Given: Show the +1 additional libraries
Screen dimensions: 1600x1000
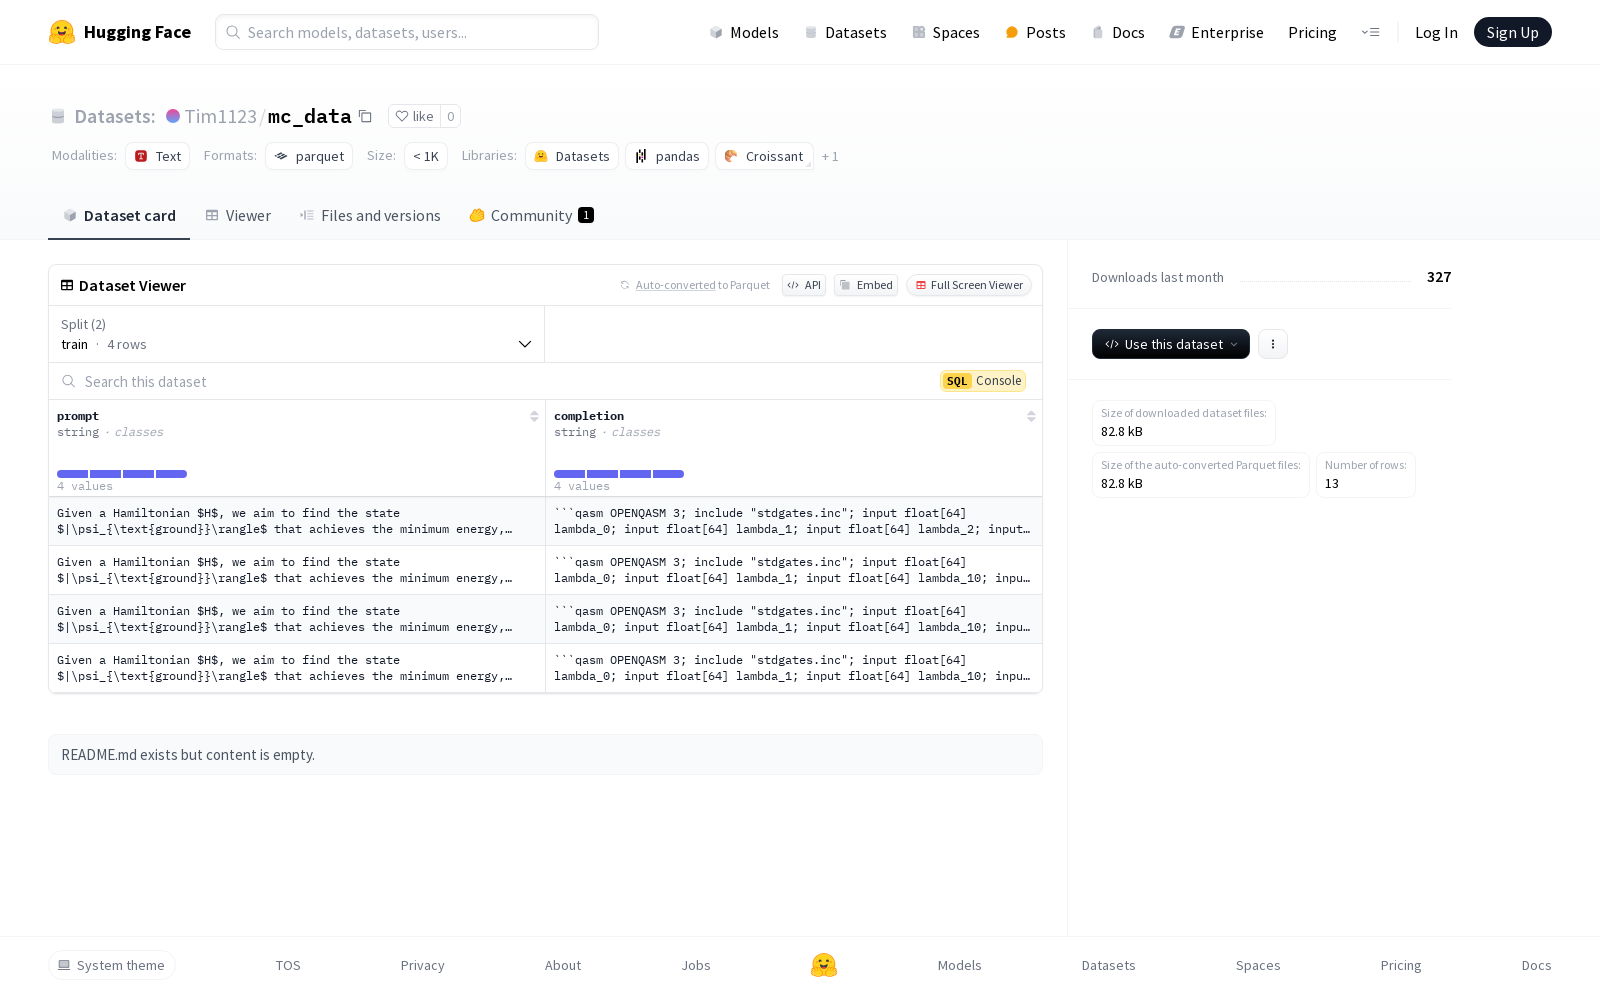Looking at the screenshot, I should pos(830,157).
